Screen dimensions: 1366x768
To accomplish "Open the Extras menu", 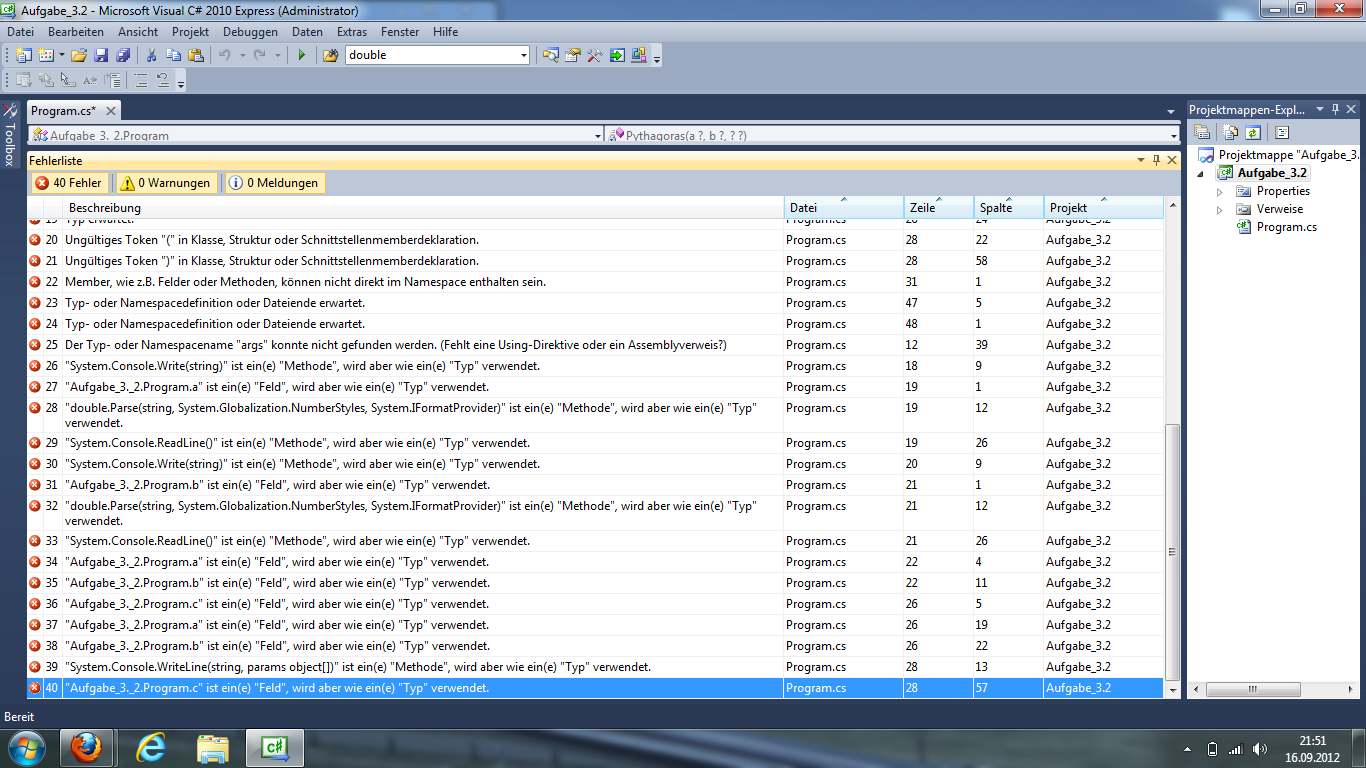I will [352, 32].
